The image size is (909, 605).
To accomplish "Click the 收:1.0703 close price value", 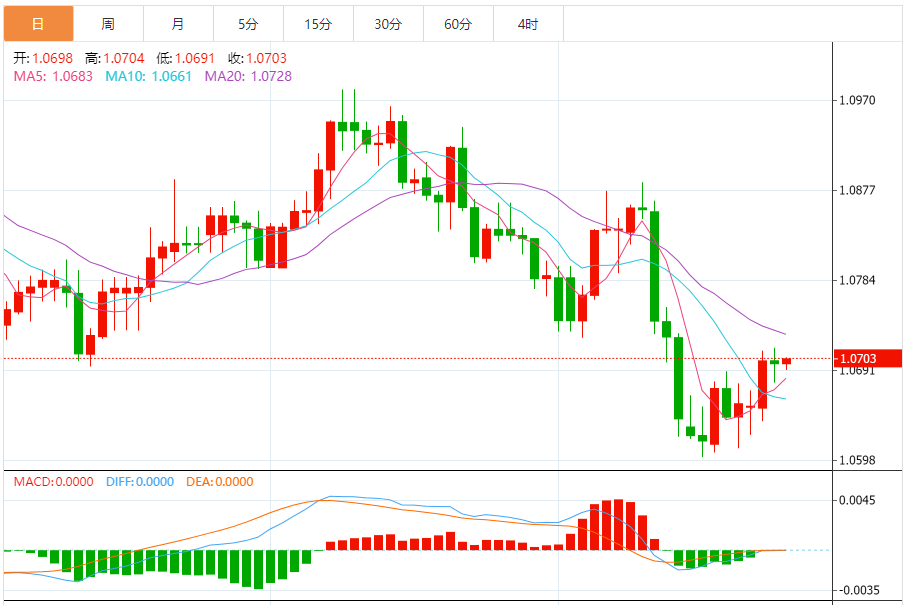I will coord(257,58).
